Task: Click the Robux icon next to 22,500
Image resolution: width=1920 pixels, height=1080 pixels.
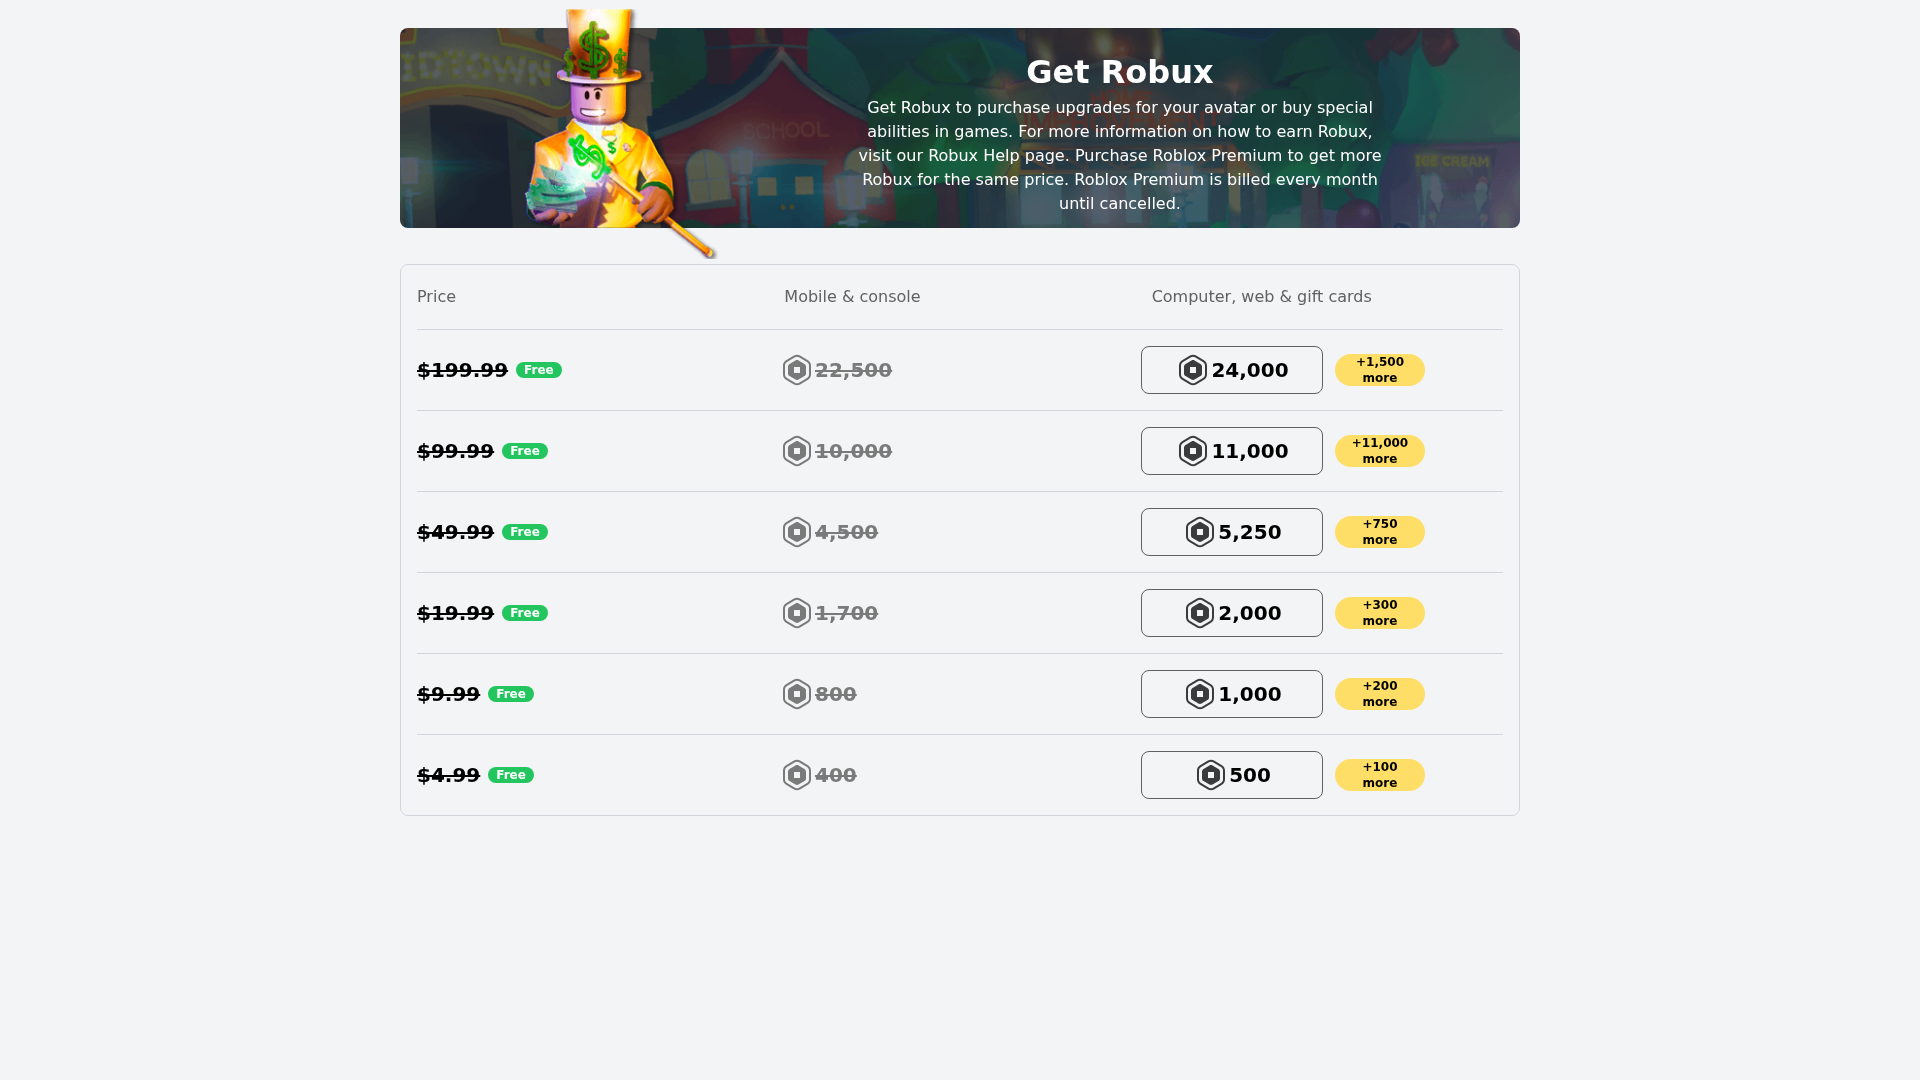Action: click(x=796, y=369)
